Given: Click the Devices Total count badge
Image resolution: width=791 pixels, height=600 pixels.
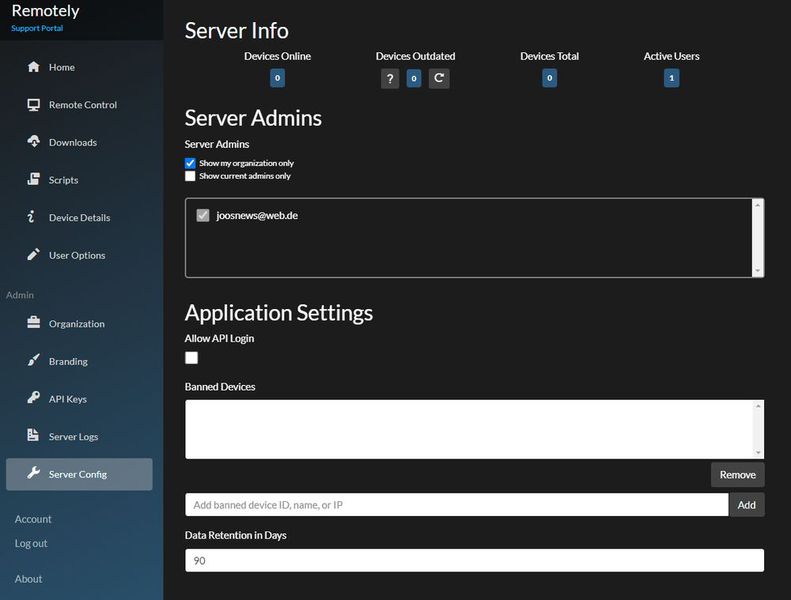Looking at the screenshot, I should pyautogui.click(x=549, y=78).
